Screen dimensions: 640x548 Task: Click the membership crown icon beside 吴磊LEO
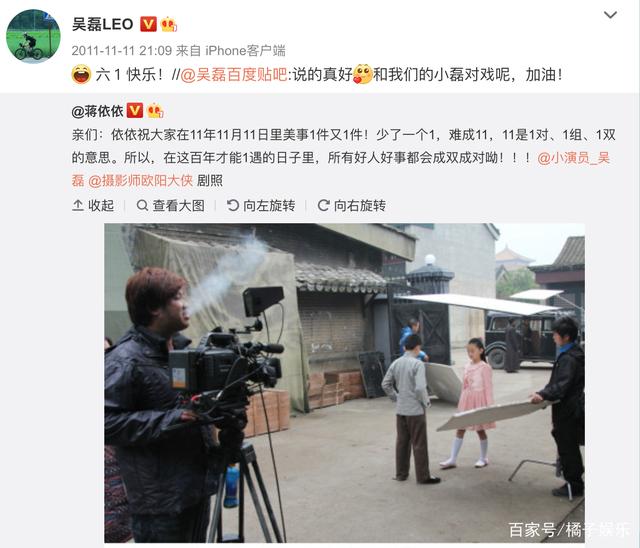pos(169,24)
